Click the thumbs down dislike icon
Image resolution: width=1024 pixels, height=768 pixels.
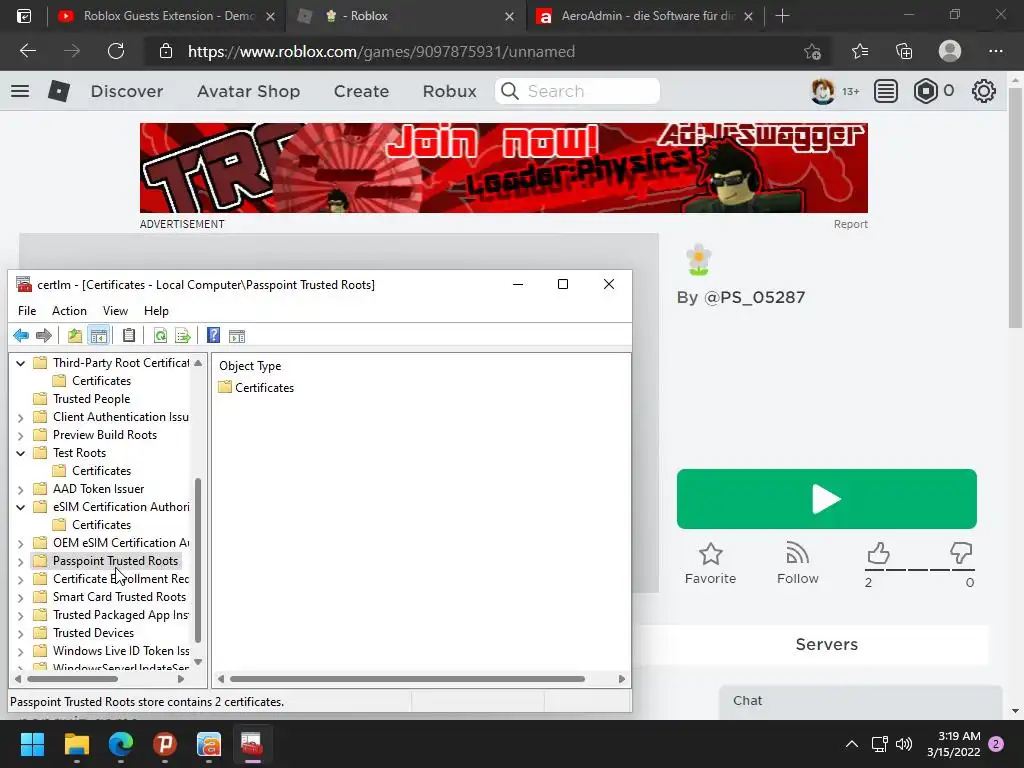click(961, 552)
